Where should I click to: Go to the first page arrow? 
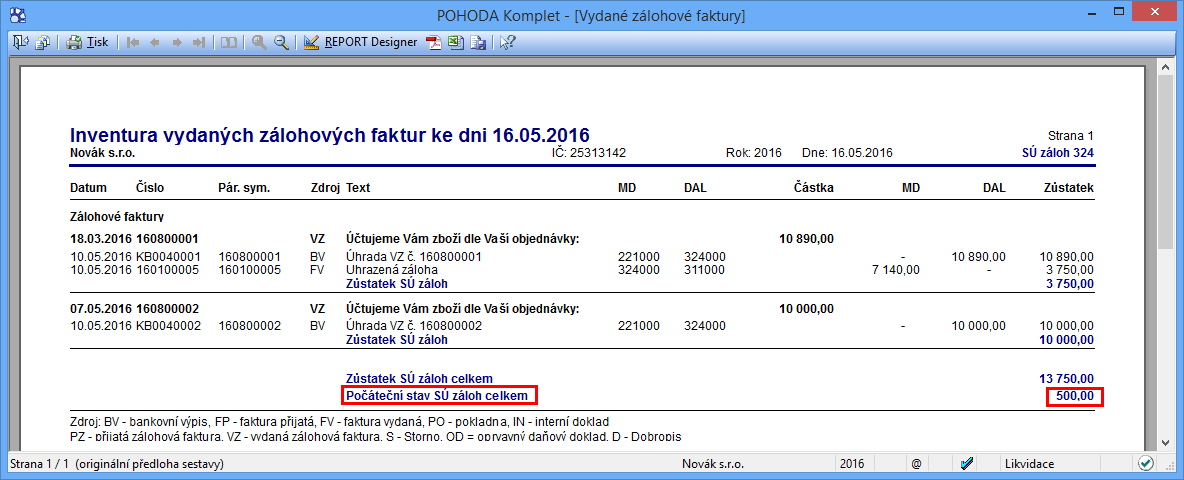click(x=134, y=42)
